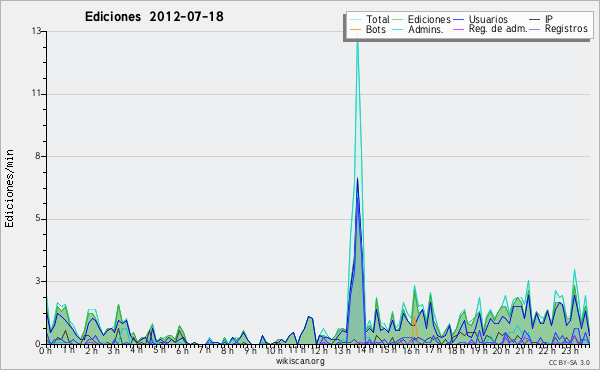Click the x-axis label '23 h'

tap(570, 350)
